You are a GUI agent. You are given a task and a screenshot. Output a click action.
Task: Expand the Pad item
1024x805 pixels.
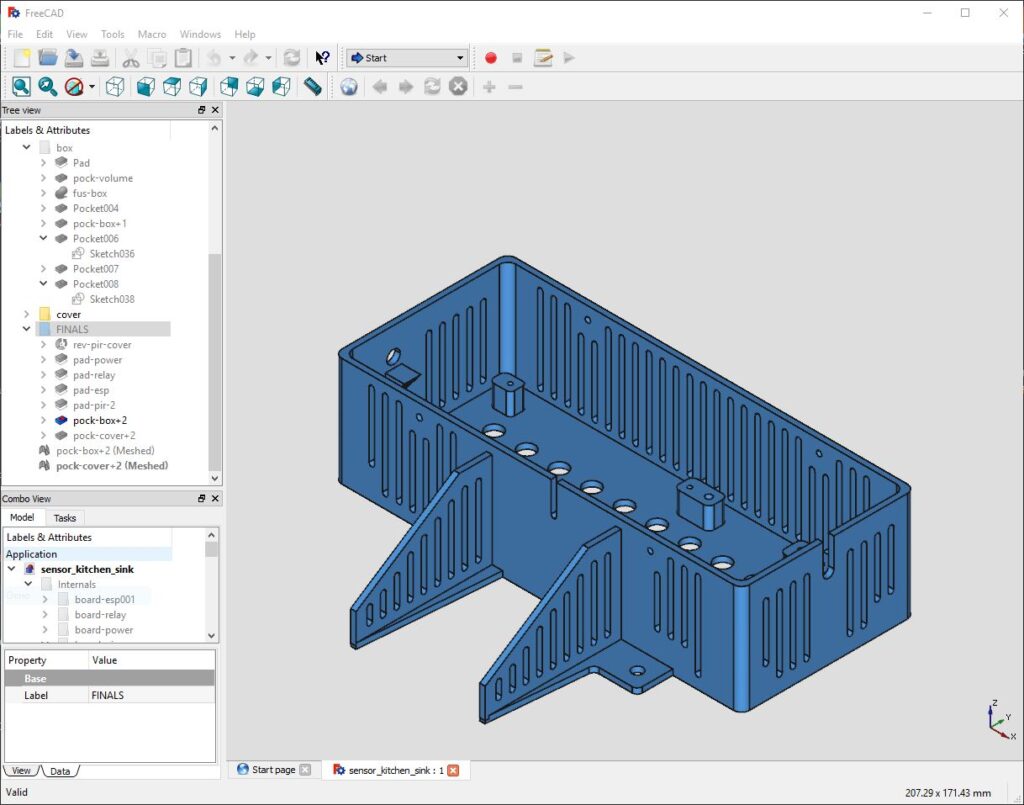[x=43, y=163]
